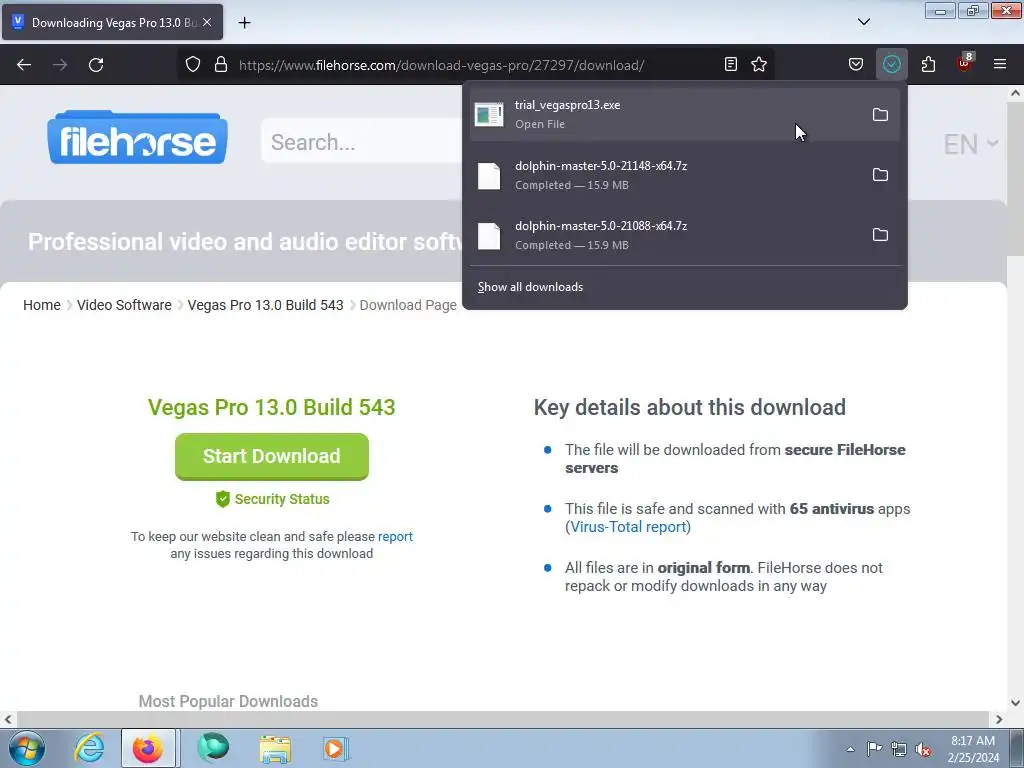Screen dimensions: 1024x768
Task: Go to the Home breadcrumb
Action: tap(42, 305)
